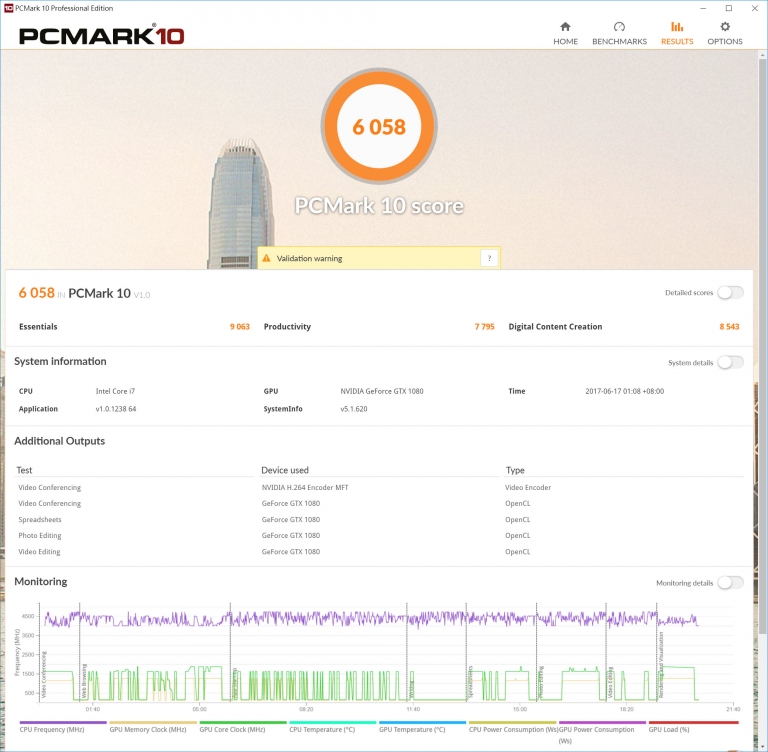
Task: Click the Device used column header
Action: point(285,470)
